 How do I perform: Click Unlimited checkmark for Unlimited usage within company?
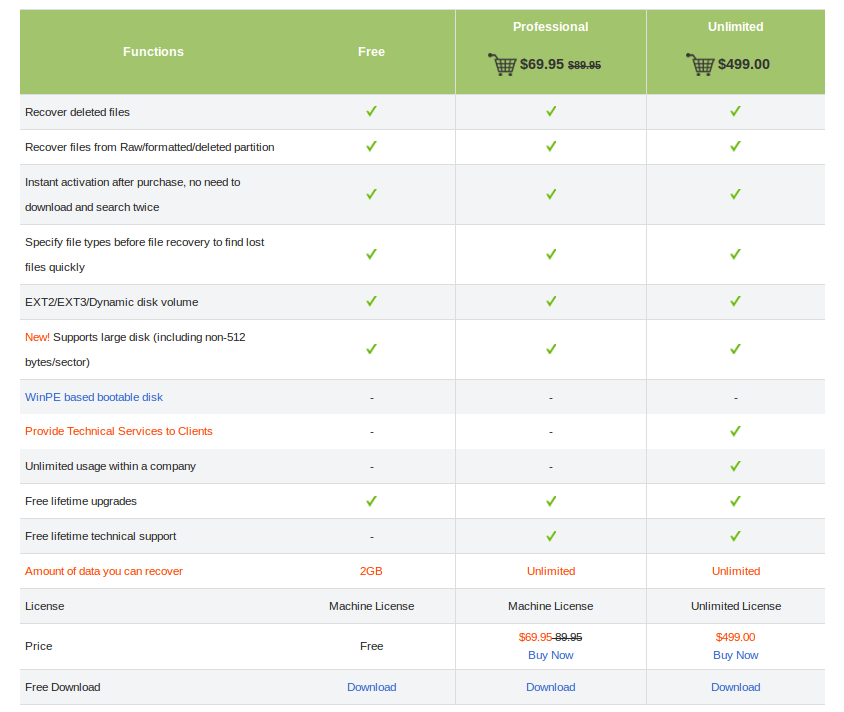pyautogui.click(x=735, y=466)
